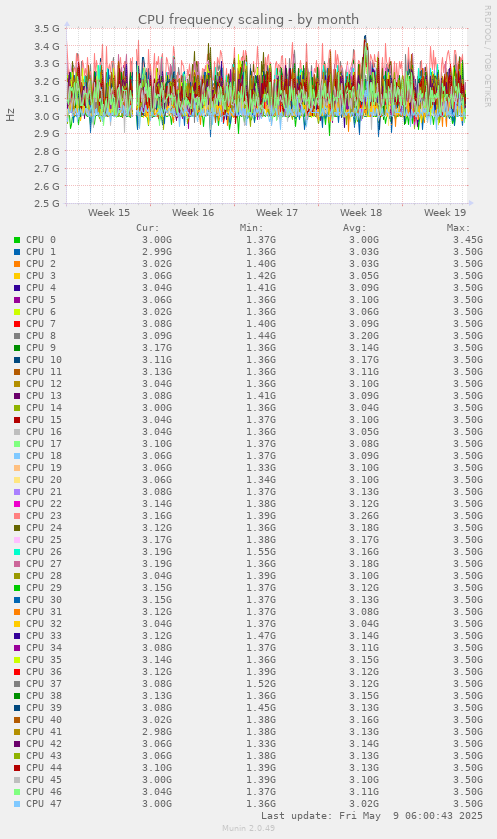Image resolution: width=497 pixels, height=839 pixels.
Task: Click the CPU 23 salmon legend swatch
Action: pos(17,516)
